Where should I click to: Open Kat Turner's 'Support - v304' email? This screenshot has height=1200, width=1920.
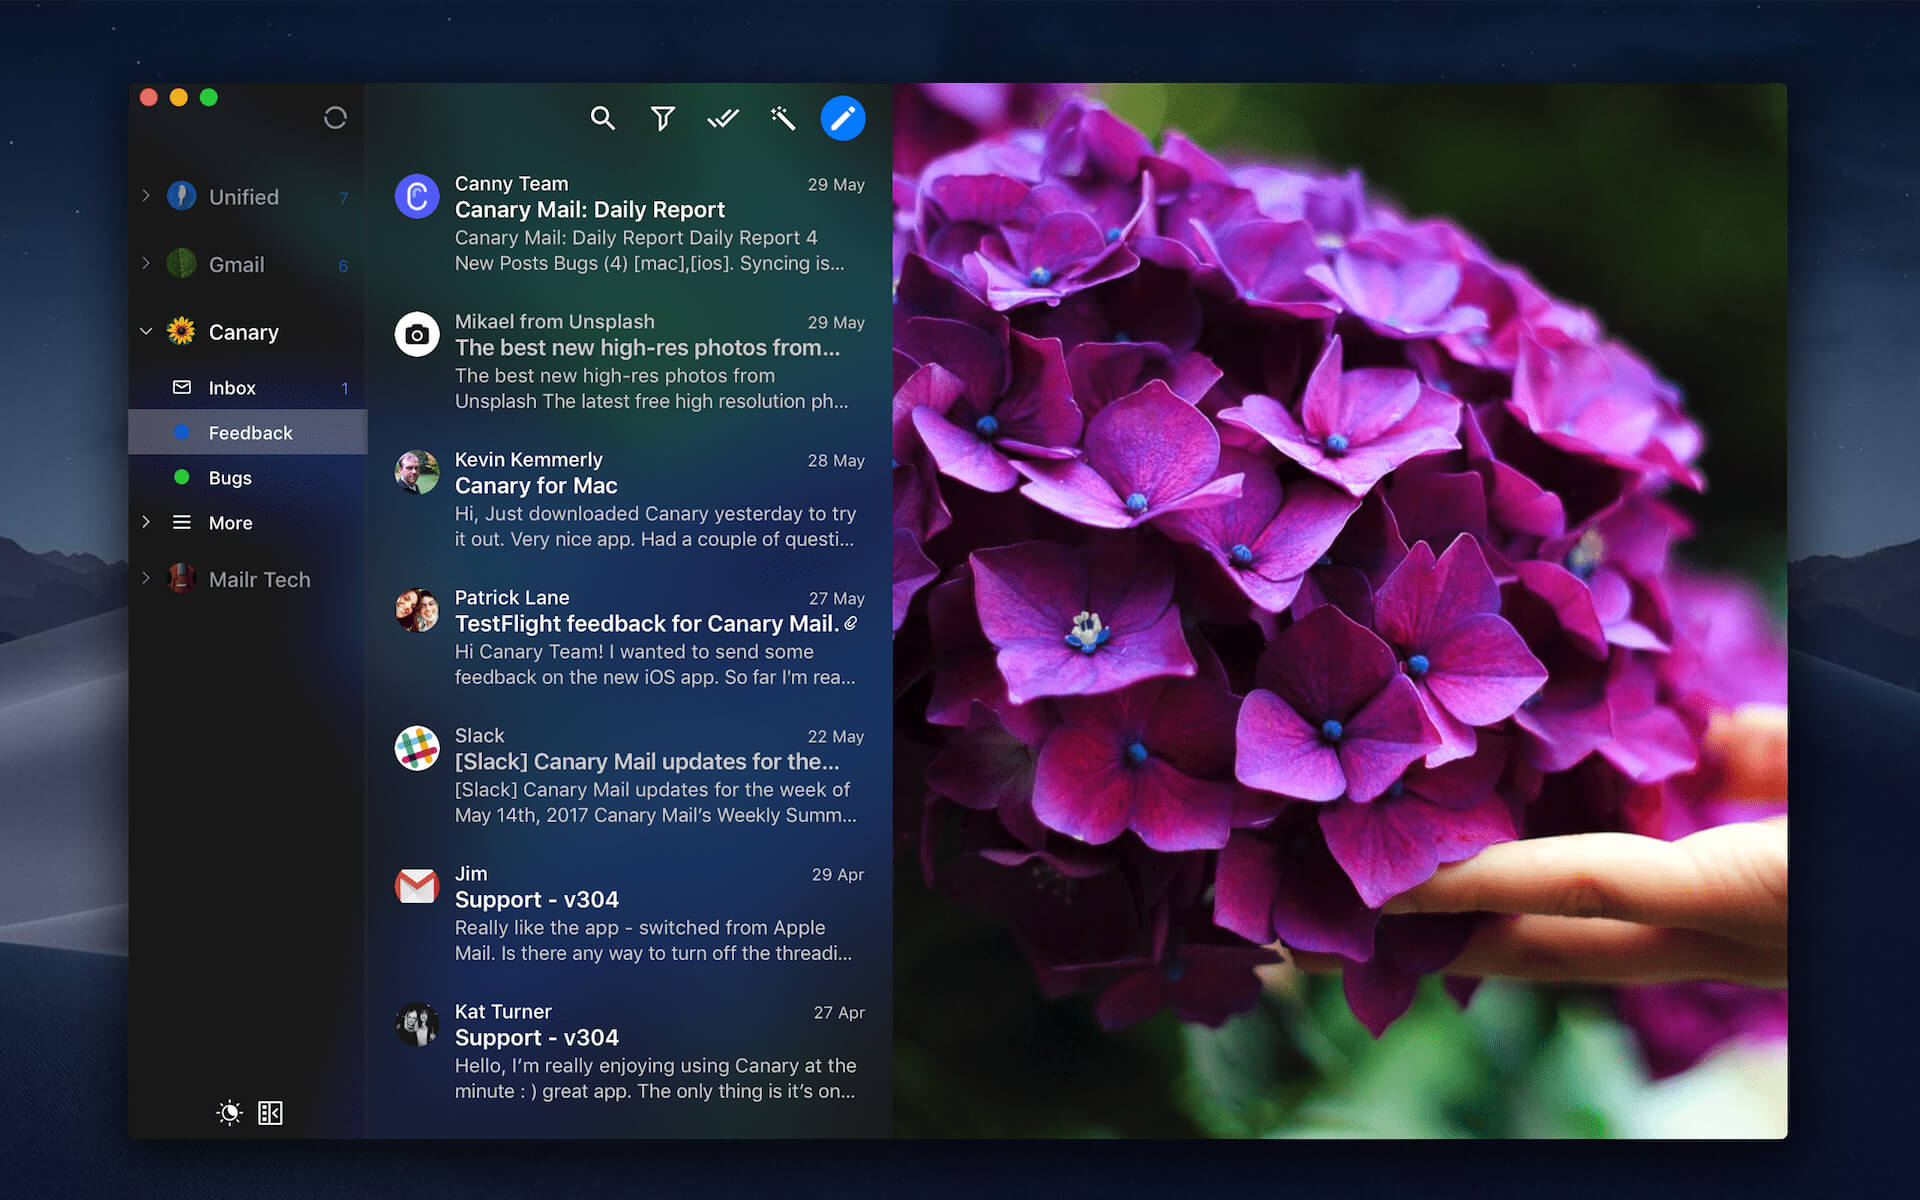tap(629, 1052)
